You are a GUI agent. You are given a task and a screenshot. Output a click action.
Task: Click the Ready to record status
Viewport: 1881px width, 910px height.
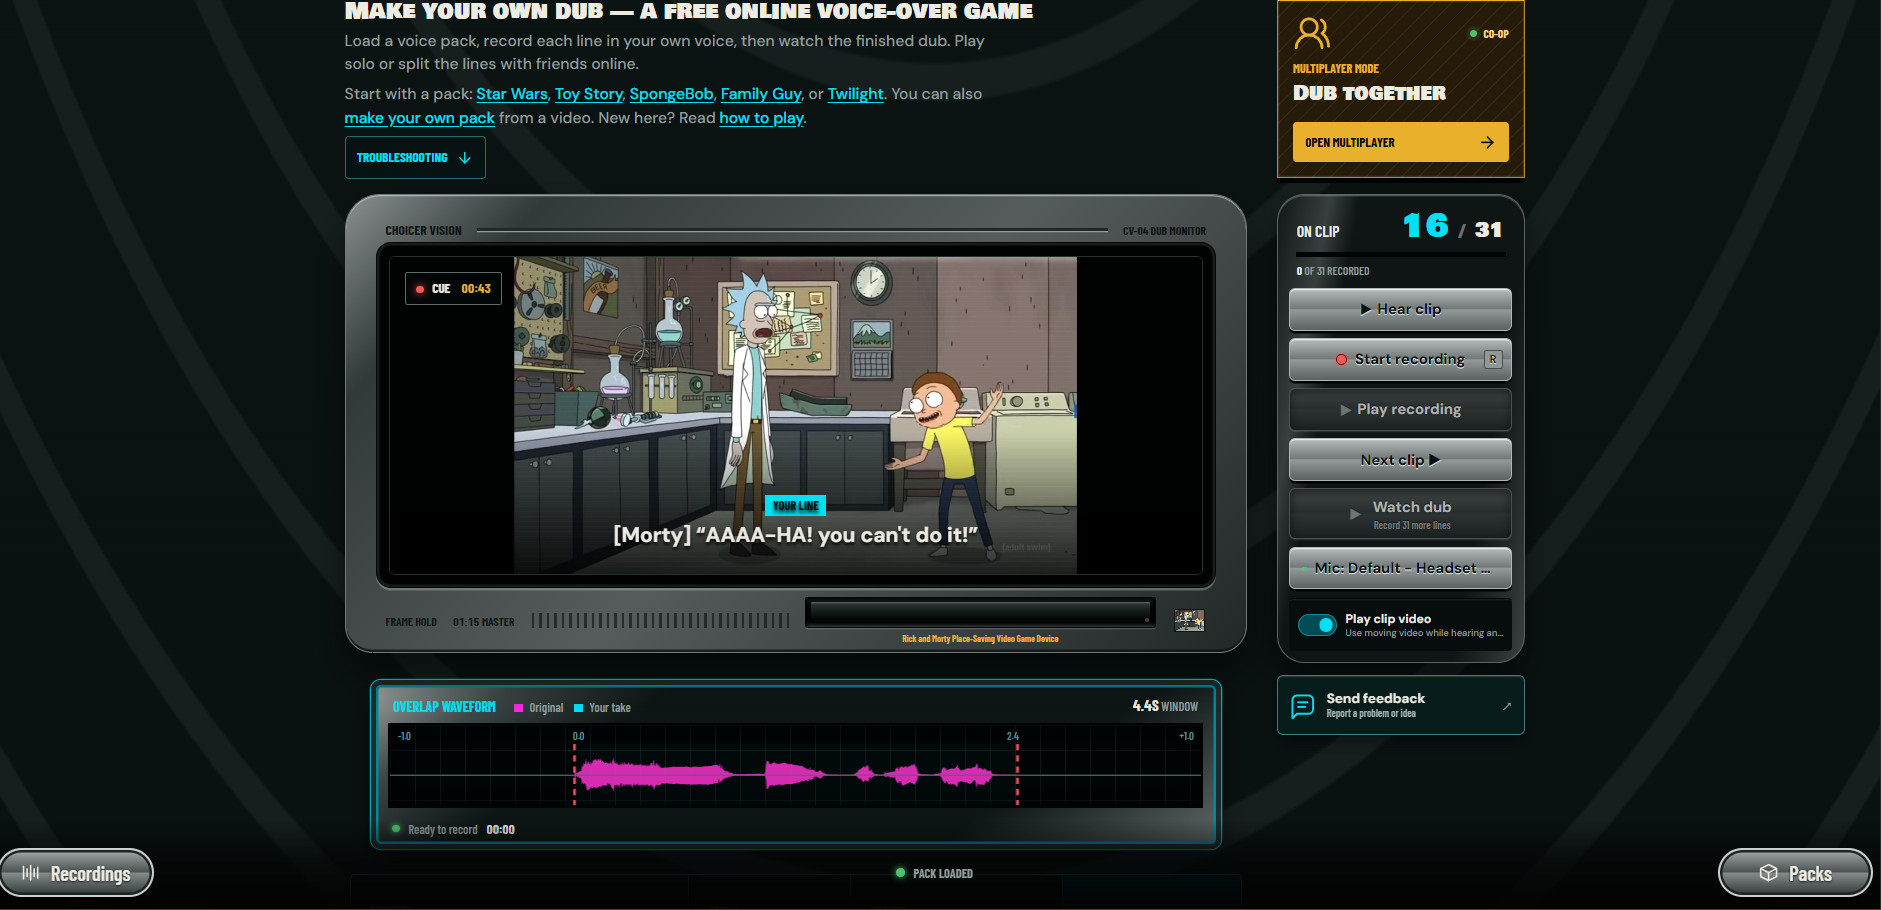point(443,830)
